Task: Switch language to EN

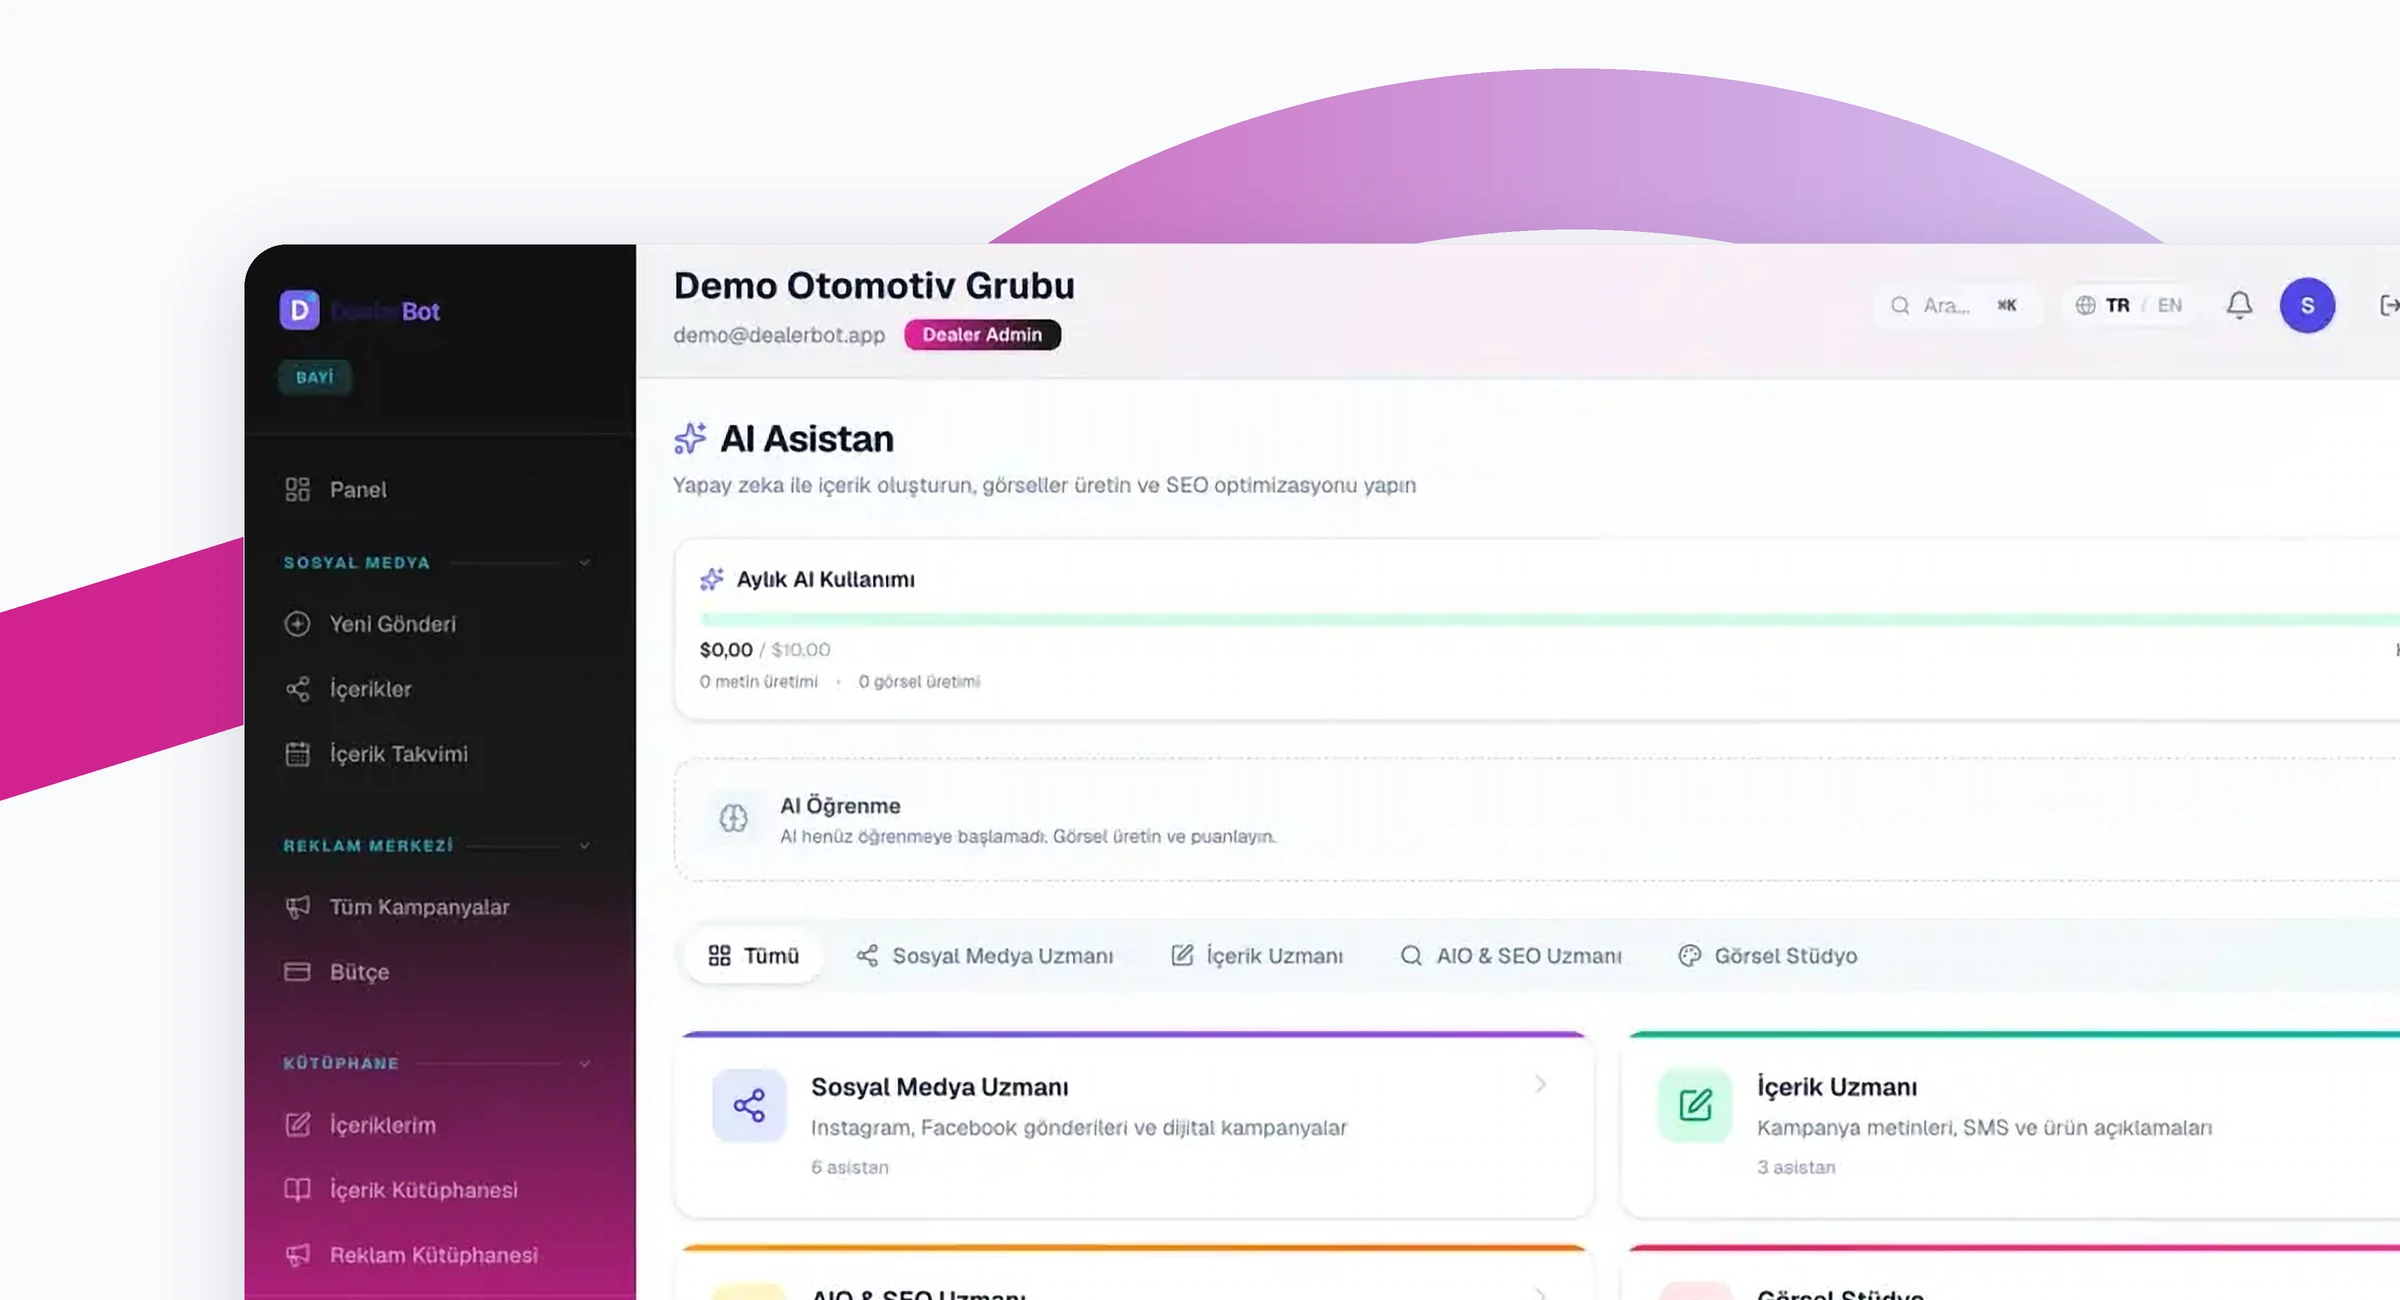Action: click(x=2169, y=305)
